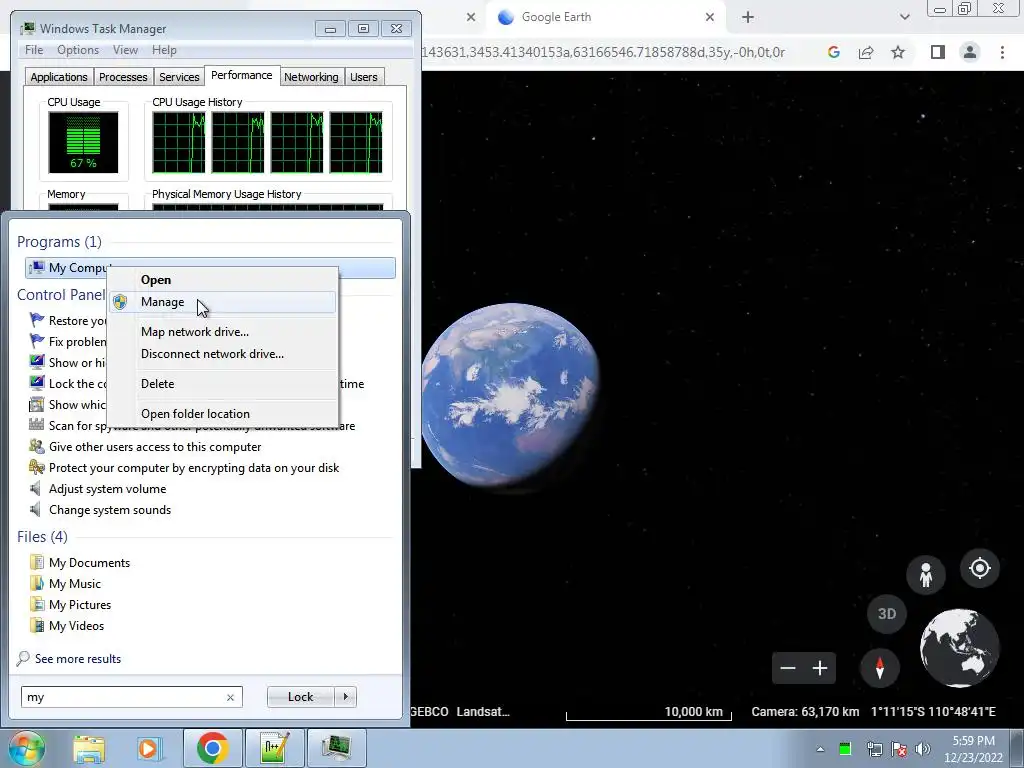Click the taskbar clock showing 5:59 PM
The height and width of the screenshot is (768, 1024).
(x=973, y=749)
